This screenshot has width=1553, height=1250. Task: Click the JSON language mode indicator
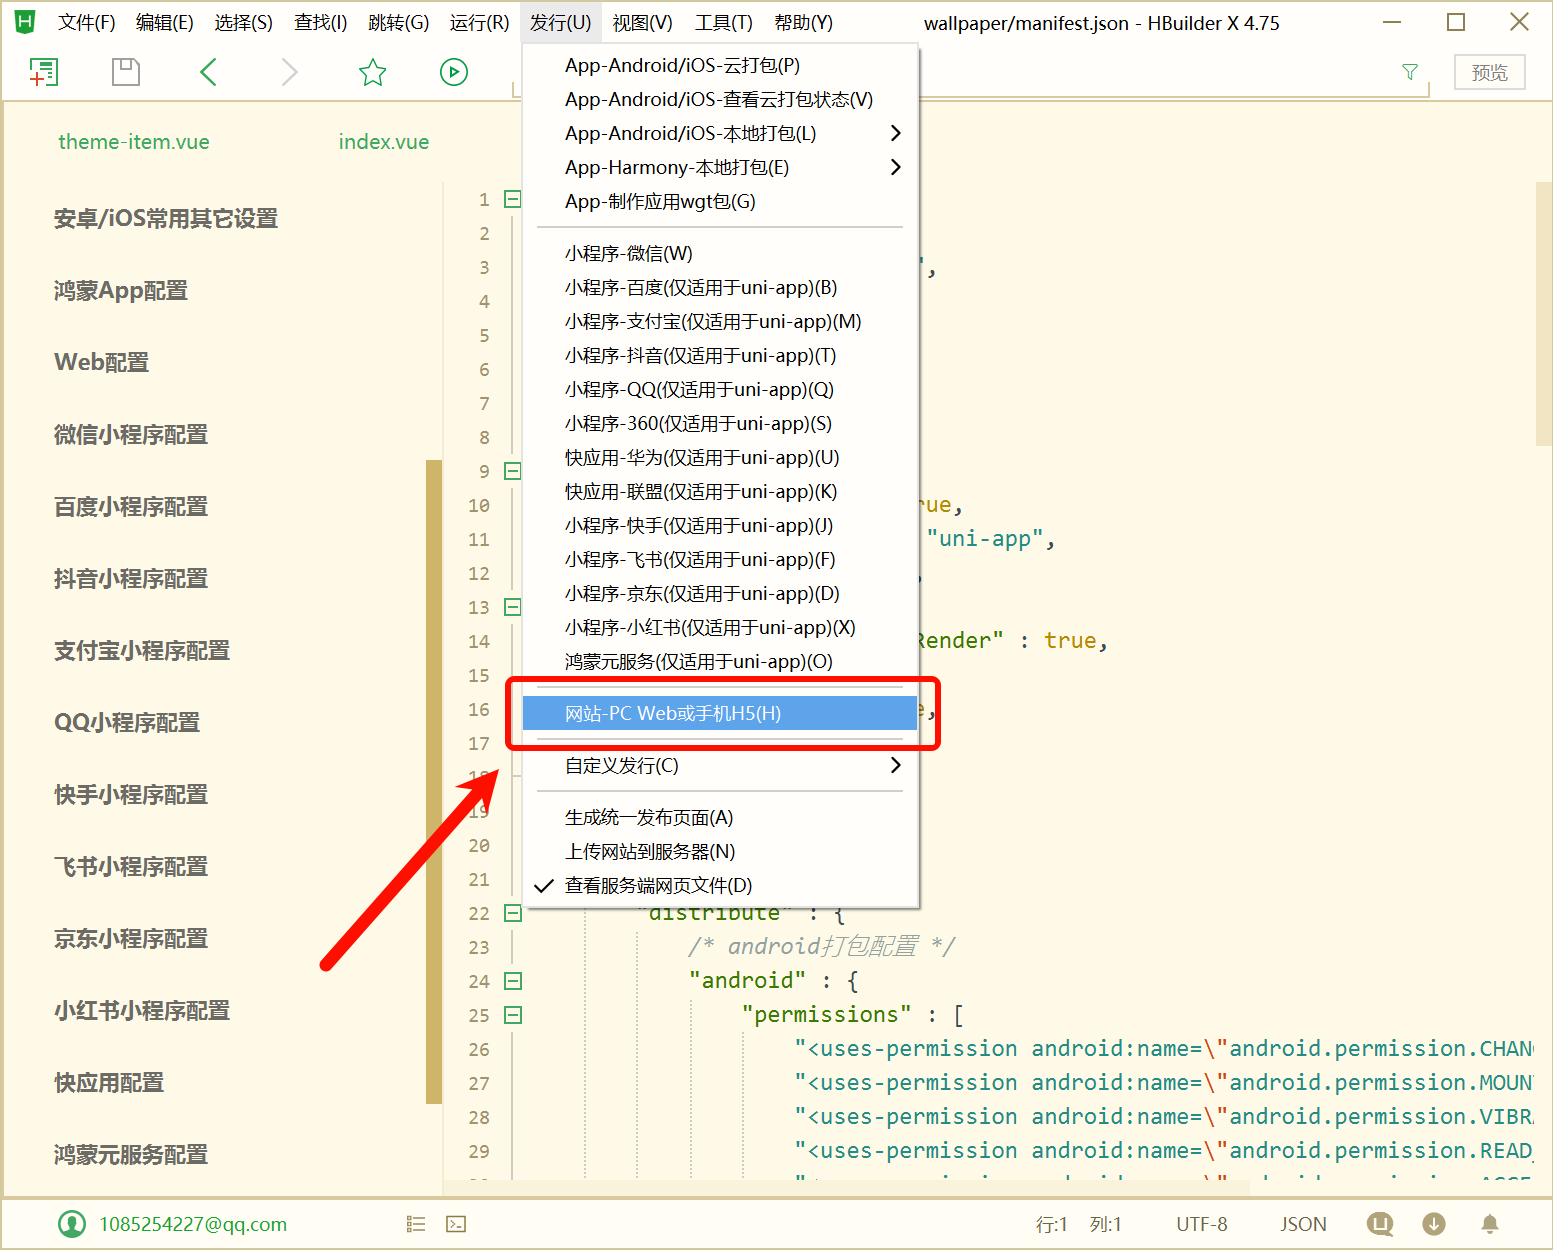coord(1303,1224)
